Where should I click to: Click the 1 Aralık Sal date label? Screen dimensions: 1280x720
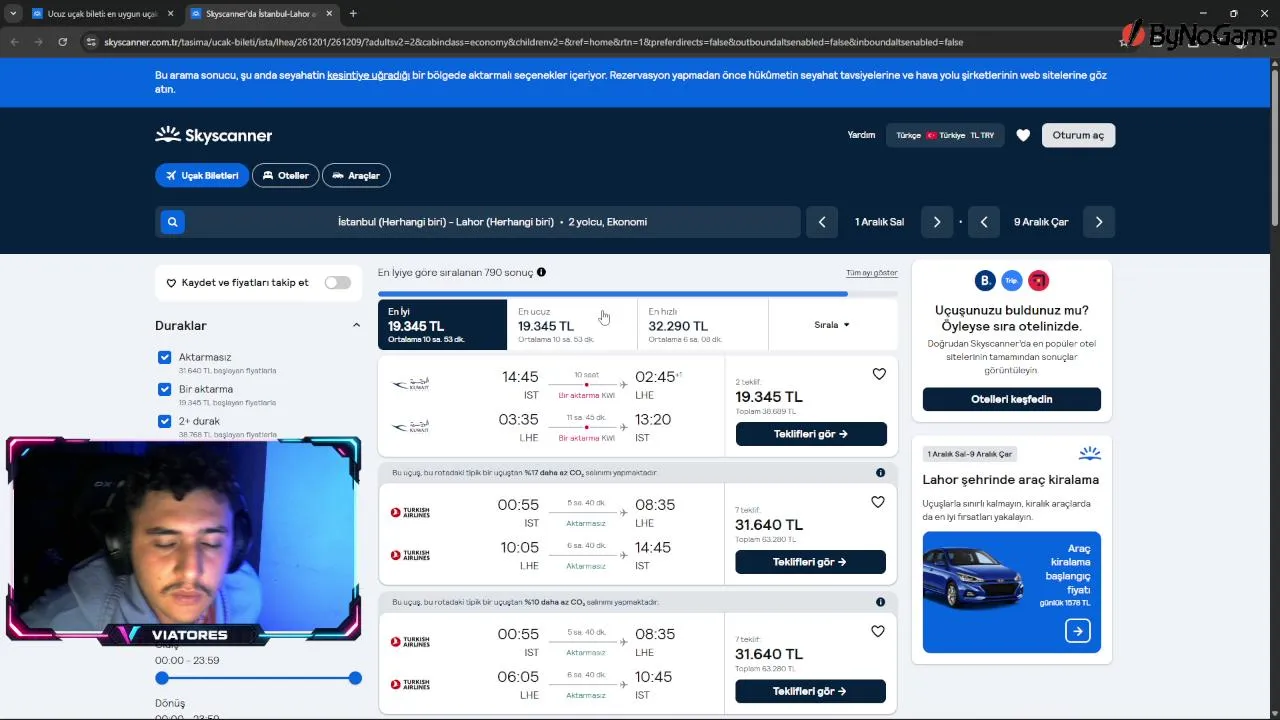(x=879, y=222)
